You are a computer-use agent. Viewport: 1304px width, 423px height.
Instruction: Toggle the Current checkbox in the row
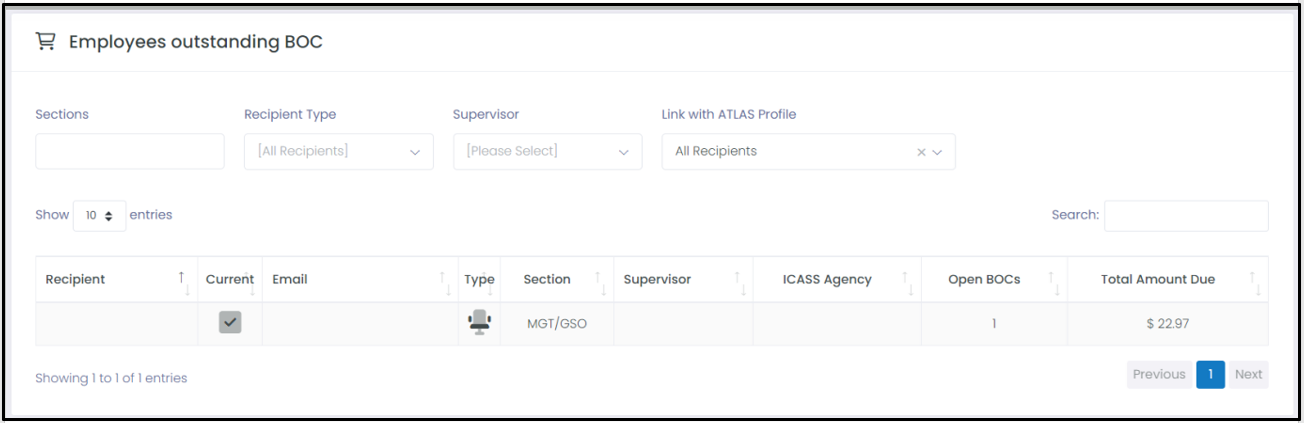[x=230, y=322]
